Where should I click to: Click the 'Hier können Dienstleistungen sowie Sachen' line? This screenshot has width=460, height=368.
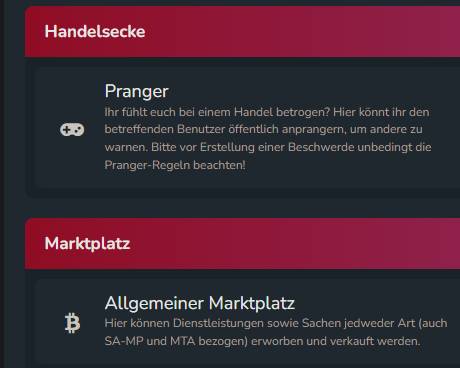(x=276, y=323)
